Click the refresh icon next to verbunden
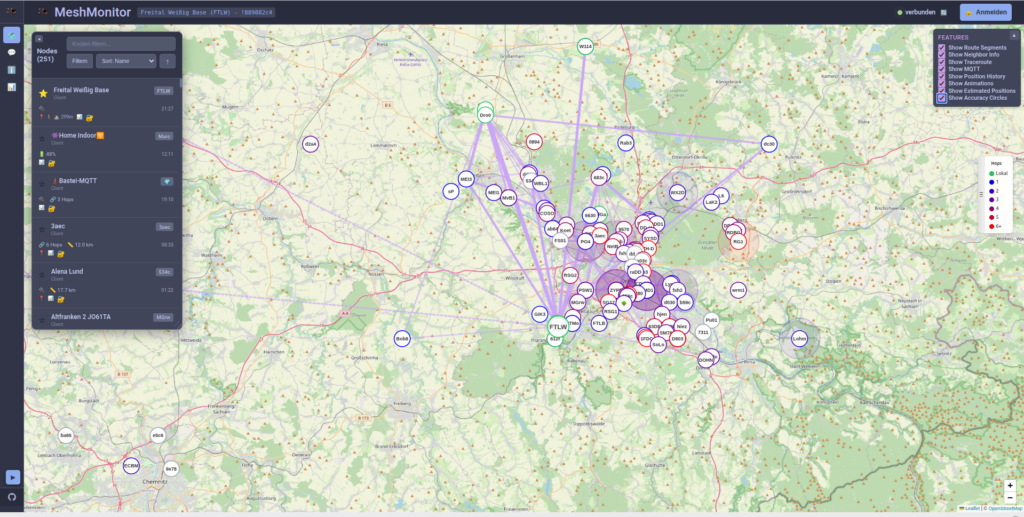 943,12
